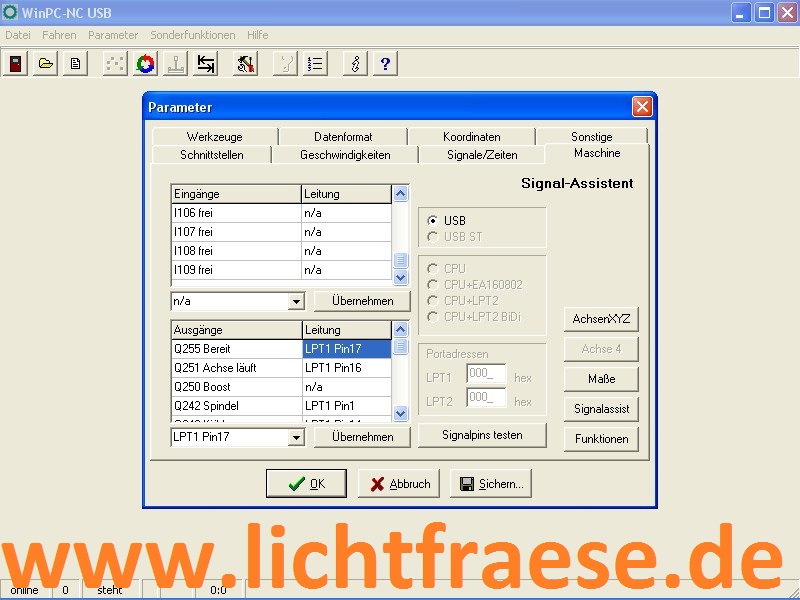This screenshot has width=800, height=600.
Task: Open a file with the folder icon
Action: [x=45, y=64]
